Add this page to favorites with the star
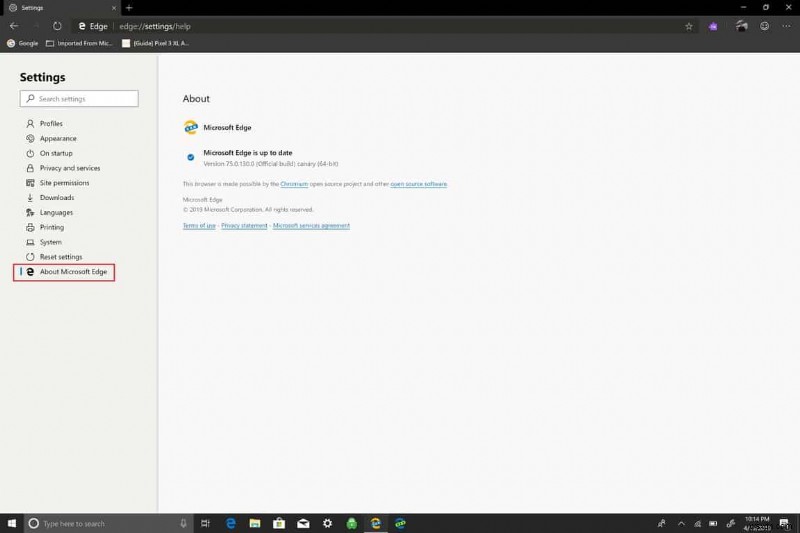Viewport: 800px width, 533px height. tap(689, 26)
